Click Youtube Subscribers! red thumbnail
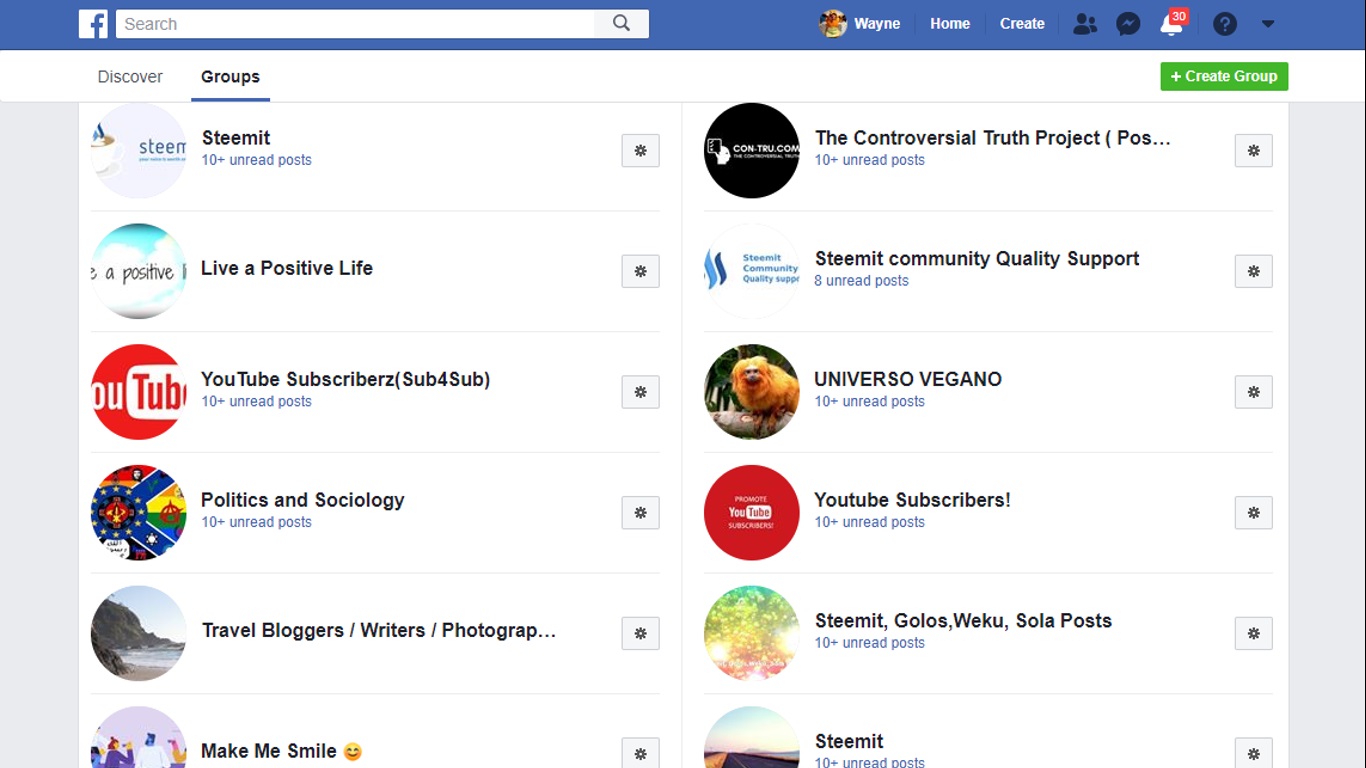Viewport: 1366px width, 768px height. (752, 513)
